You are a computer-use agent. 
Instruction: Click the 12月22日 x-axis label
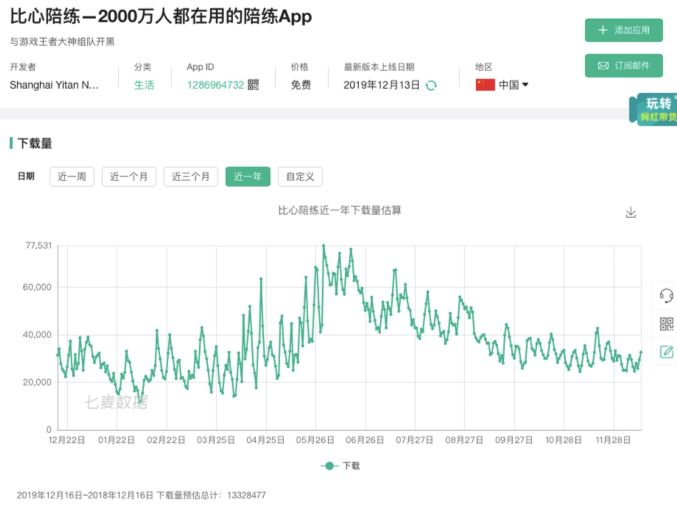coord(66,440)
